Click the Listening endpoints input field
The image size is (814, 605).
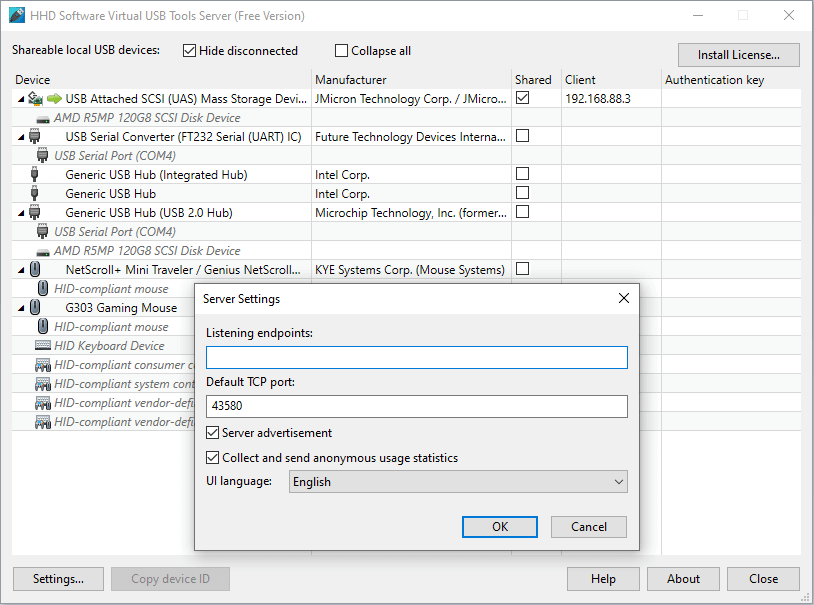click(417, 357)
